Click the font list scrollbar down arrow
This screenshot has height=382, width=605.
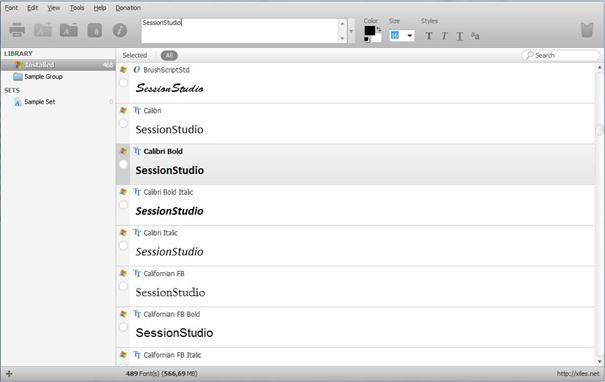point(600,361)
